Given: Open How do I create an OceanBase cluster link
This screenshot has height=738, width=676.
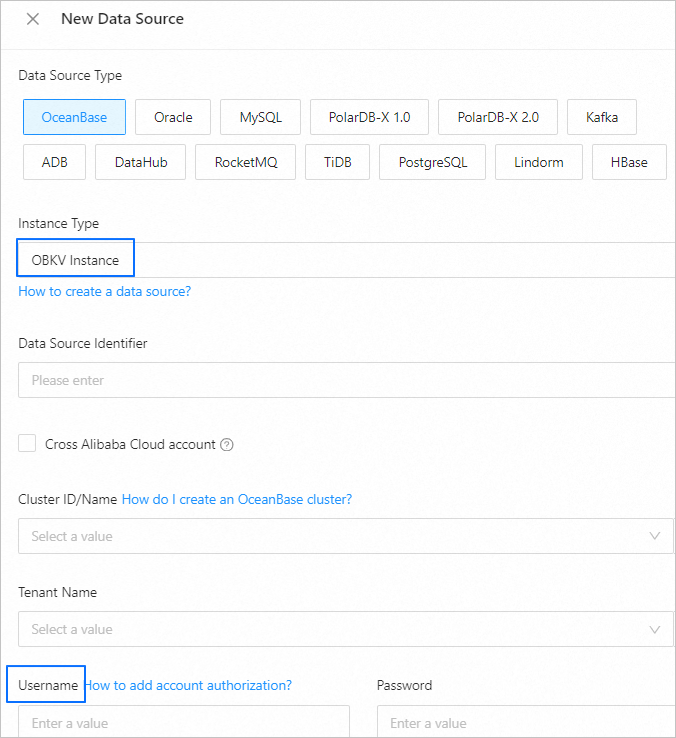Looking at the screenshot, I should click(237, 499).
